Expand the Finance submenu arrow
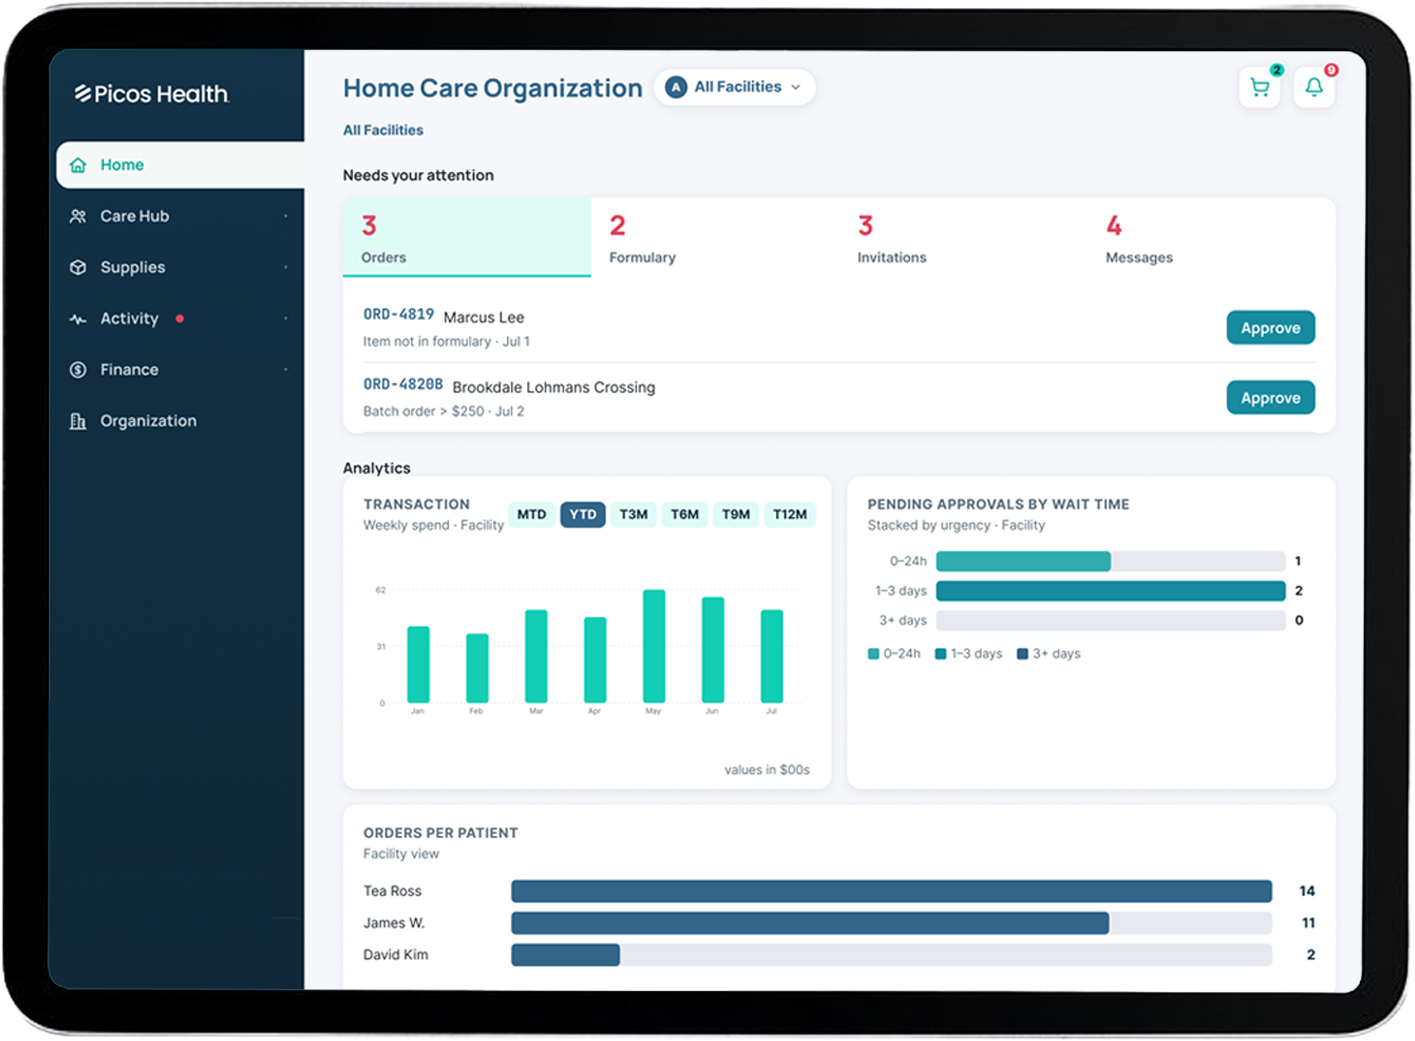 (x=285, y=370)
